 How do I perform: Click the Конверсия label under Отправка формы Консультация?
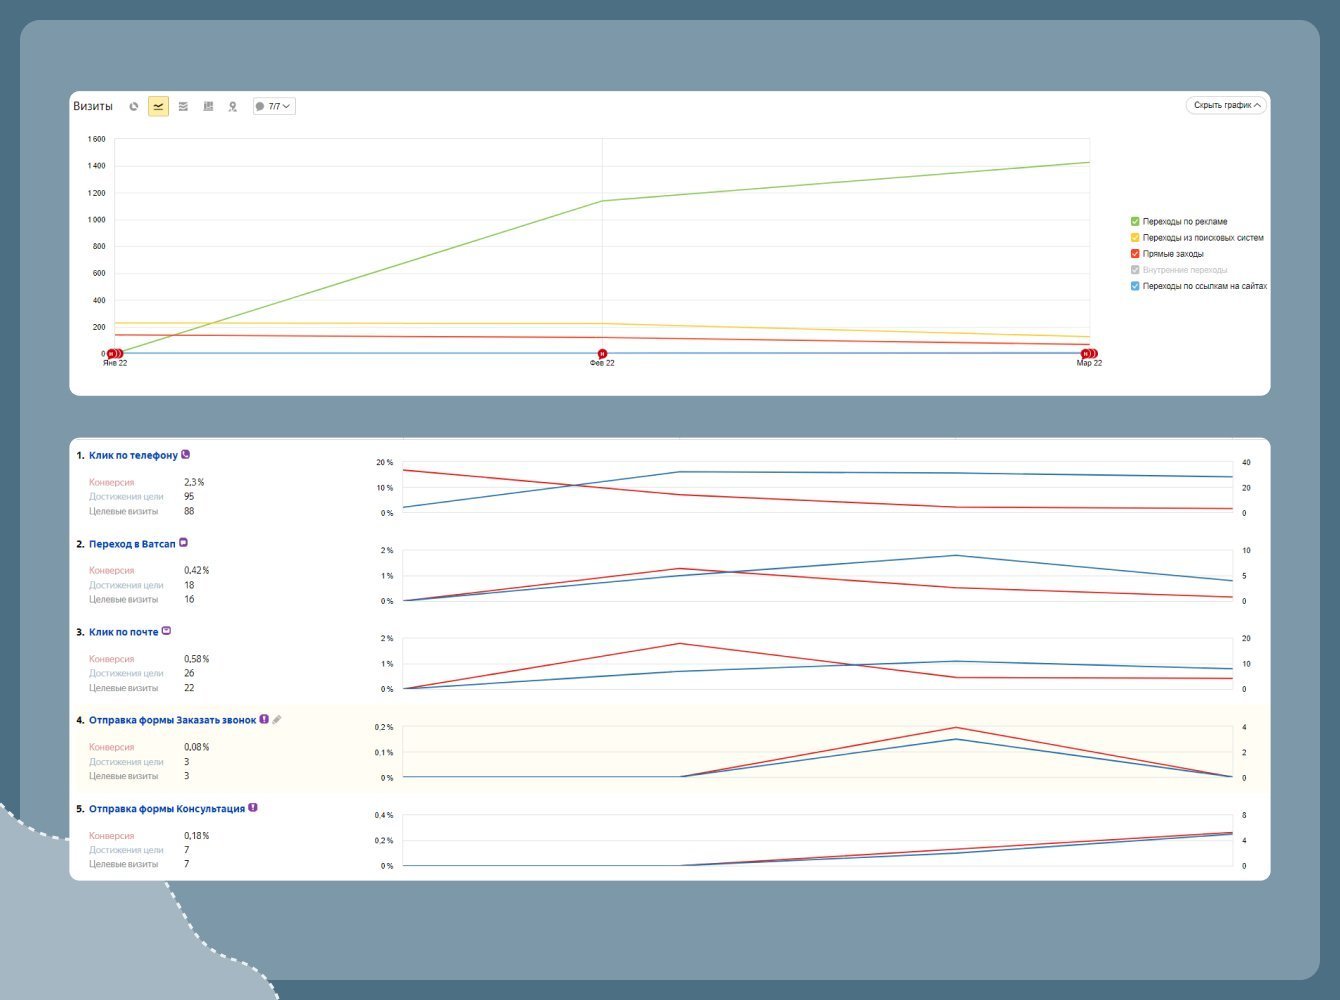(111, 836)
